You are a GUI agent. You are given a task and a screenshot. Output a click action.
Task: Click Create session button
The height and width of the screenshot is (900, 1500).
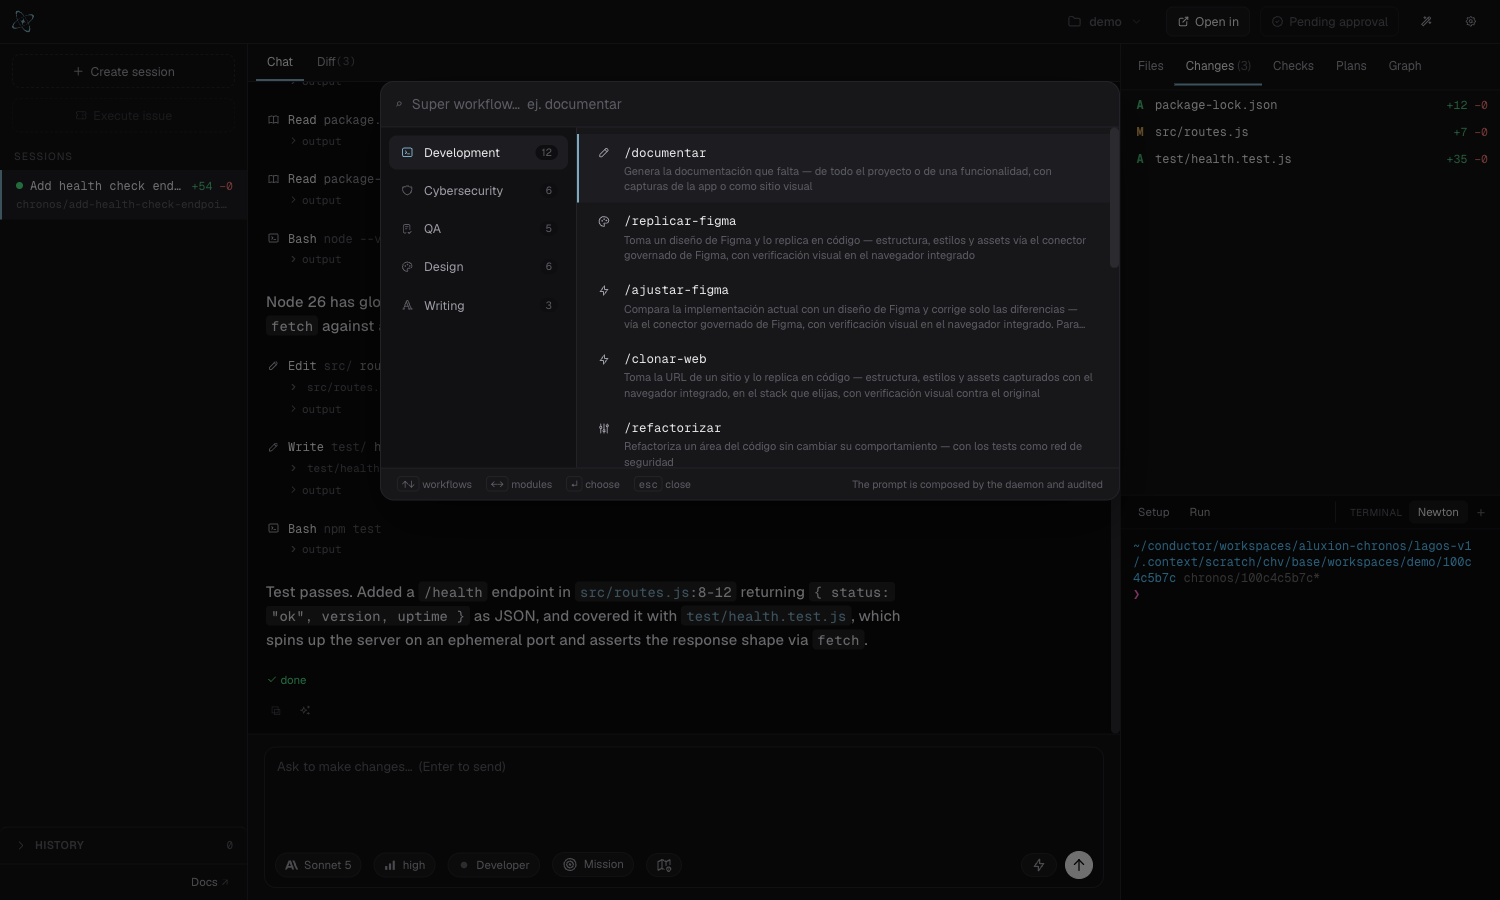pos(123,72)
